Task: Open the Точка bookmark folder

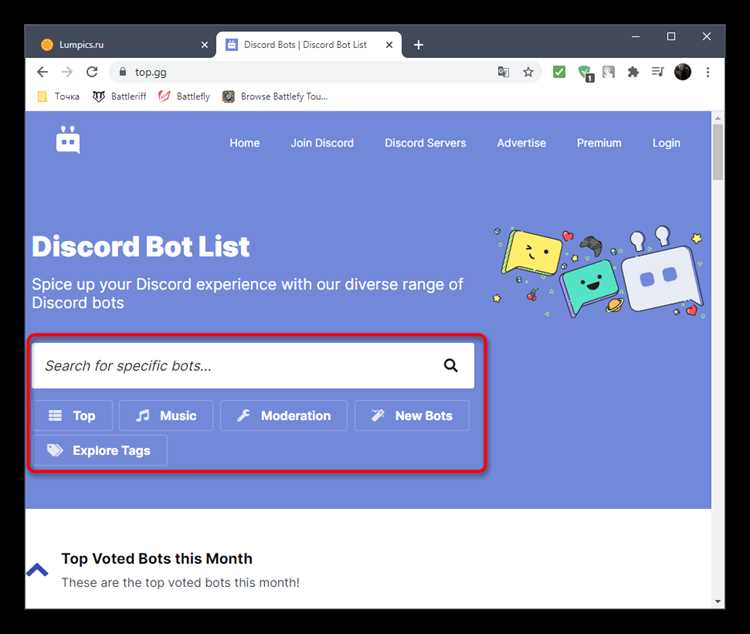Action: (x=58, y=97)
